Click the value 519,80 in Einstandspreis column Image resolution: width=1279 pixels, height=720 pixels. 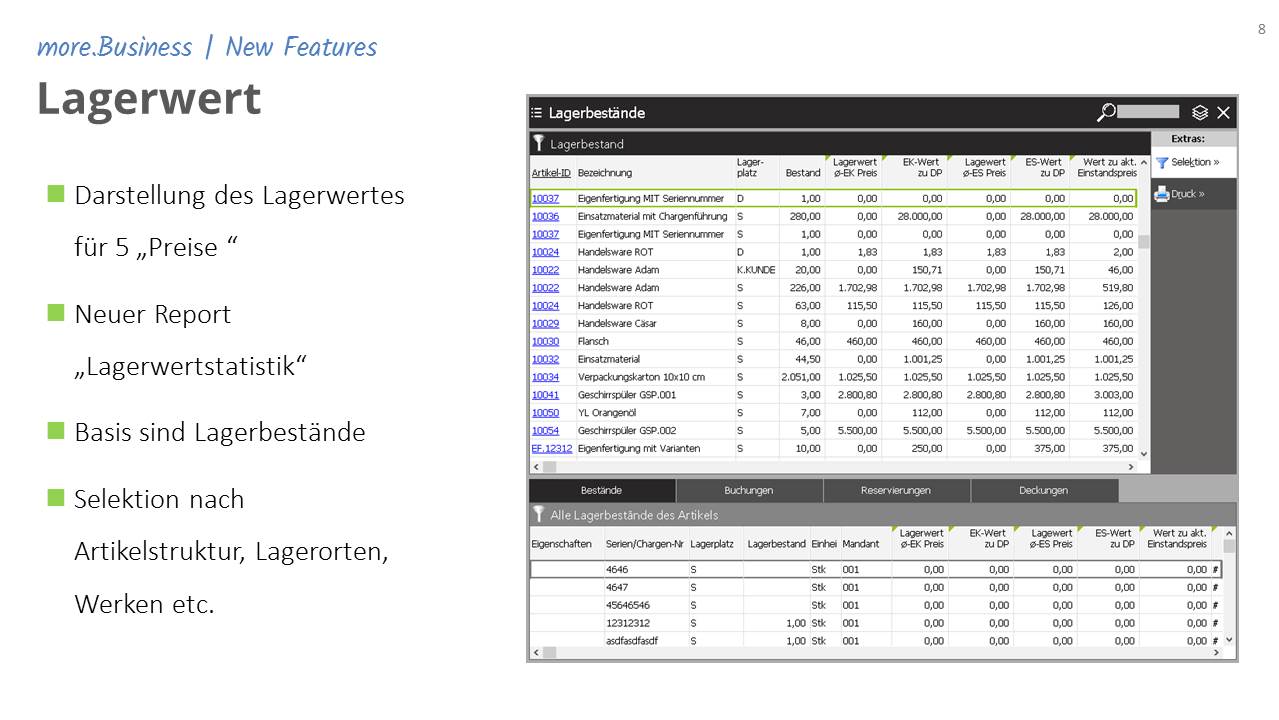pos(1117,288)
